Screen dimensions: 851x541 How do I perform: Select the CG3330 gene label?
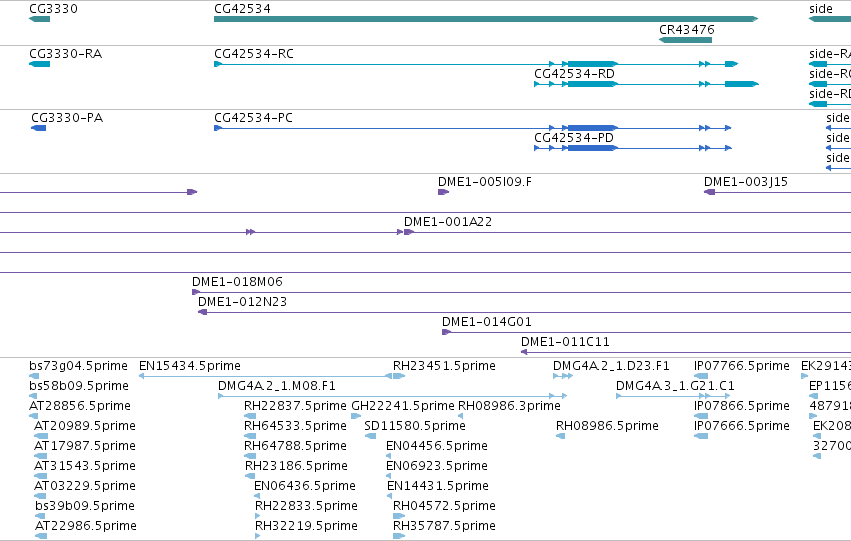pos(53,9)
